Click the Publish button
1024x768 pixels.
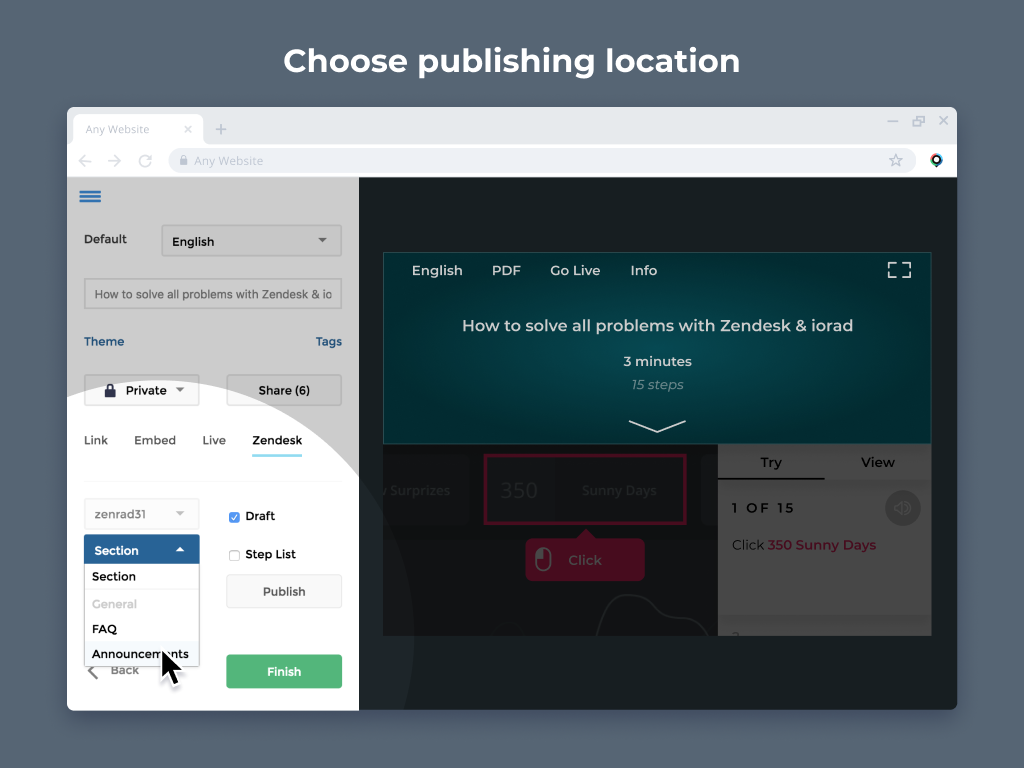pos(284,592)
